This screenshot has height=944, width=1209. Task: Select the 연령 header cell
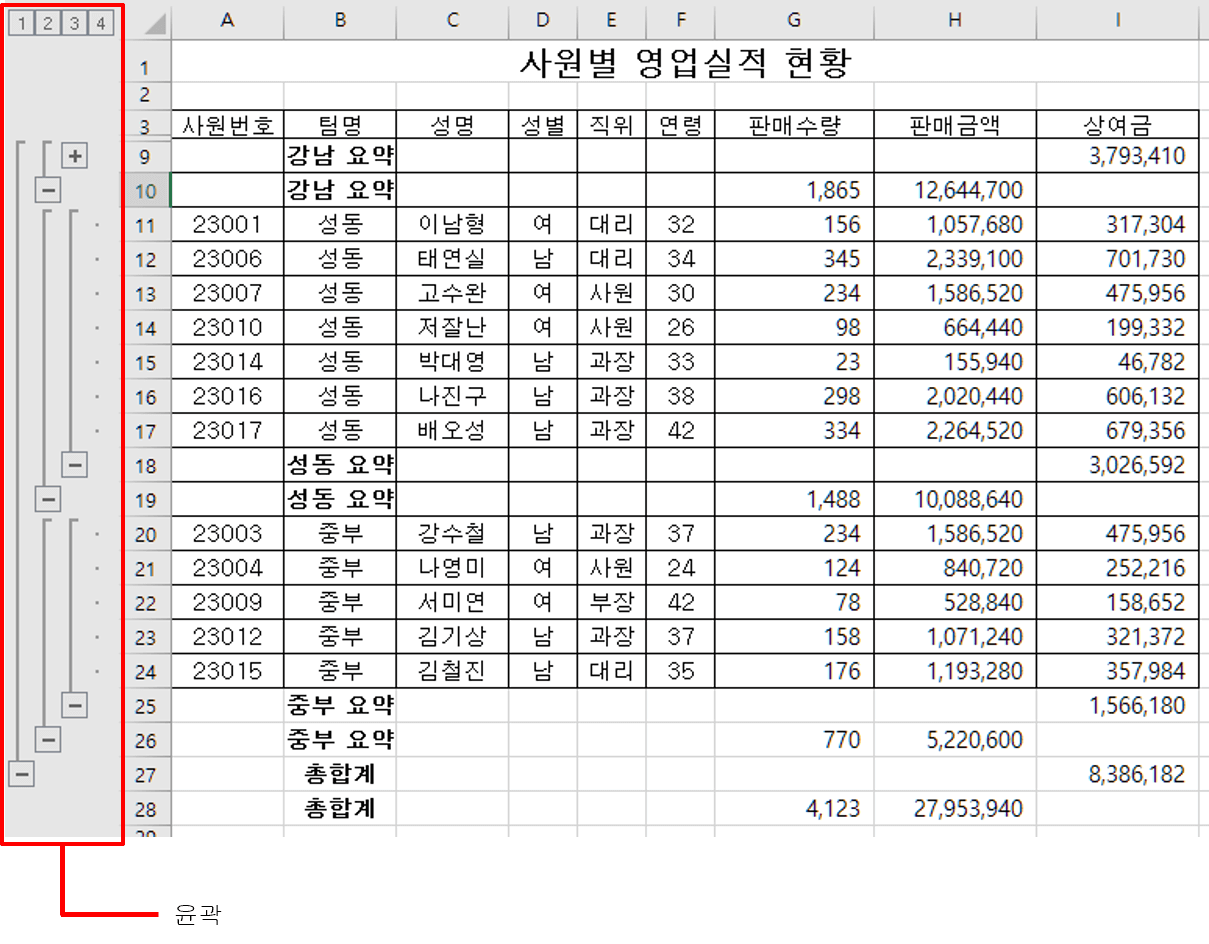[680, 125]
